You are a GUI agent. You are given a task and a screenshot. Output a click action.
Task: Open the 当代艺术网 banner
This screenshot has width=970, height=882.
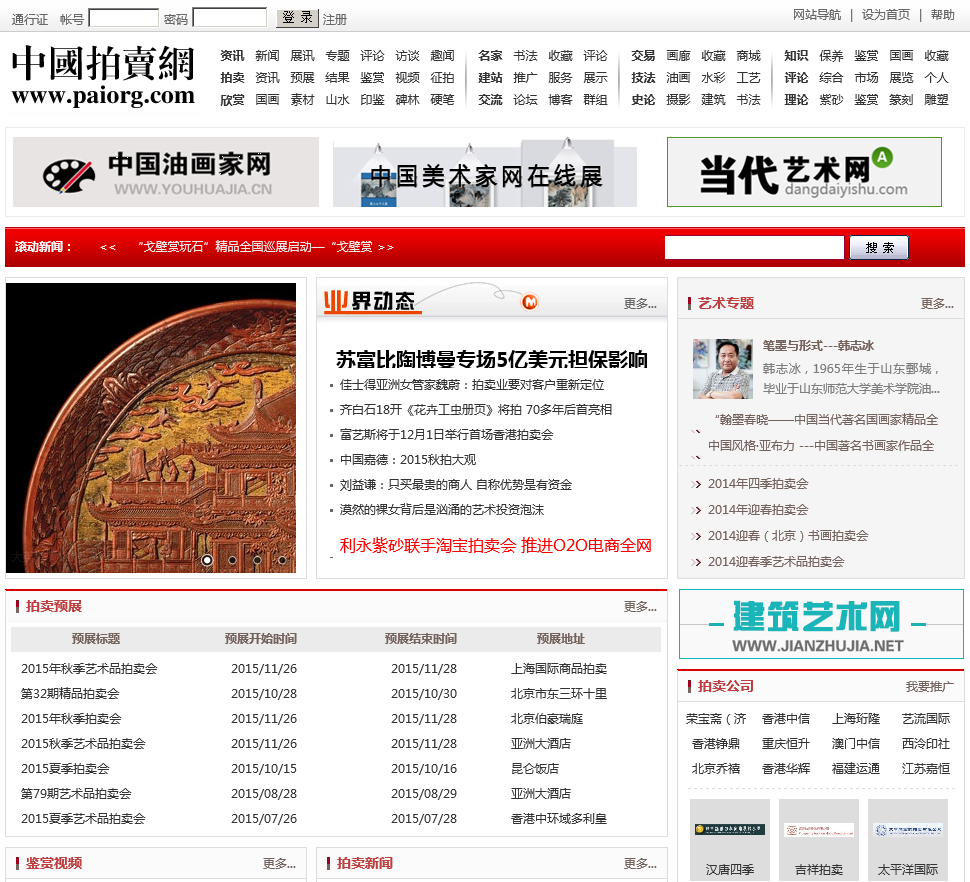tap(804, 172)
